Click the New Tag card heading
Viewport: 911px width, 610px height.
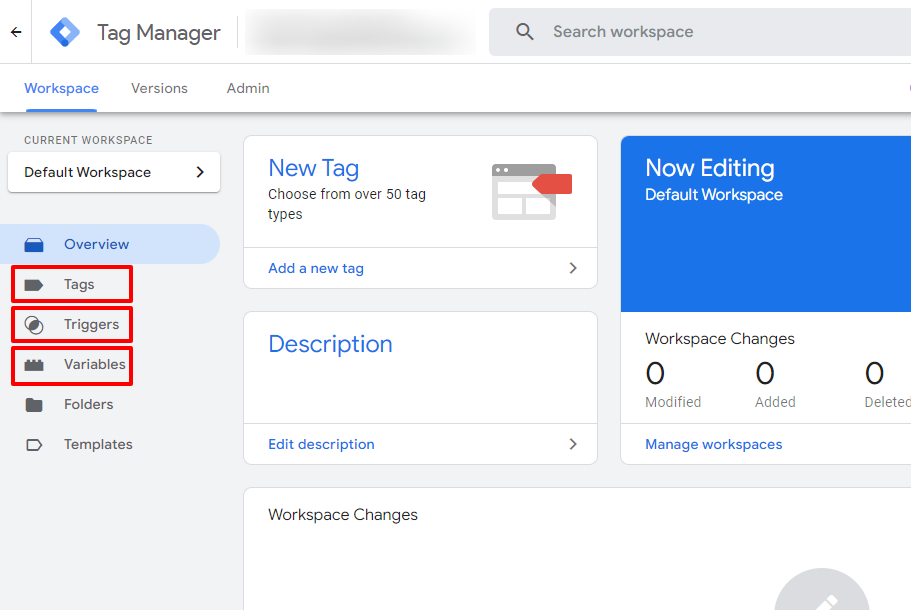point(313,167)
